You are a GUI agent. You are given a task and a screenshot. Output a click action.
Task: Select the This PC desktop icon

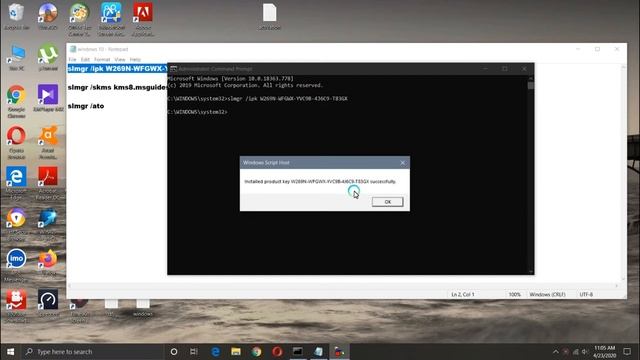point(16,57)
